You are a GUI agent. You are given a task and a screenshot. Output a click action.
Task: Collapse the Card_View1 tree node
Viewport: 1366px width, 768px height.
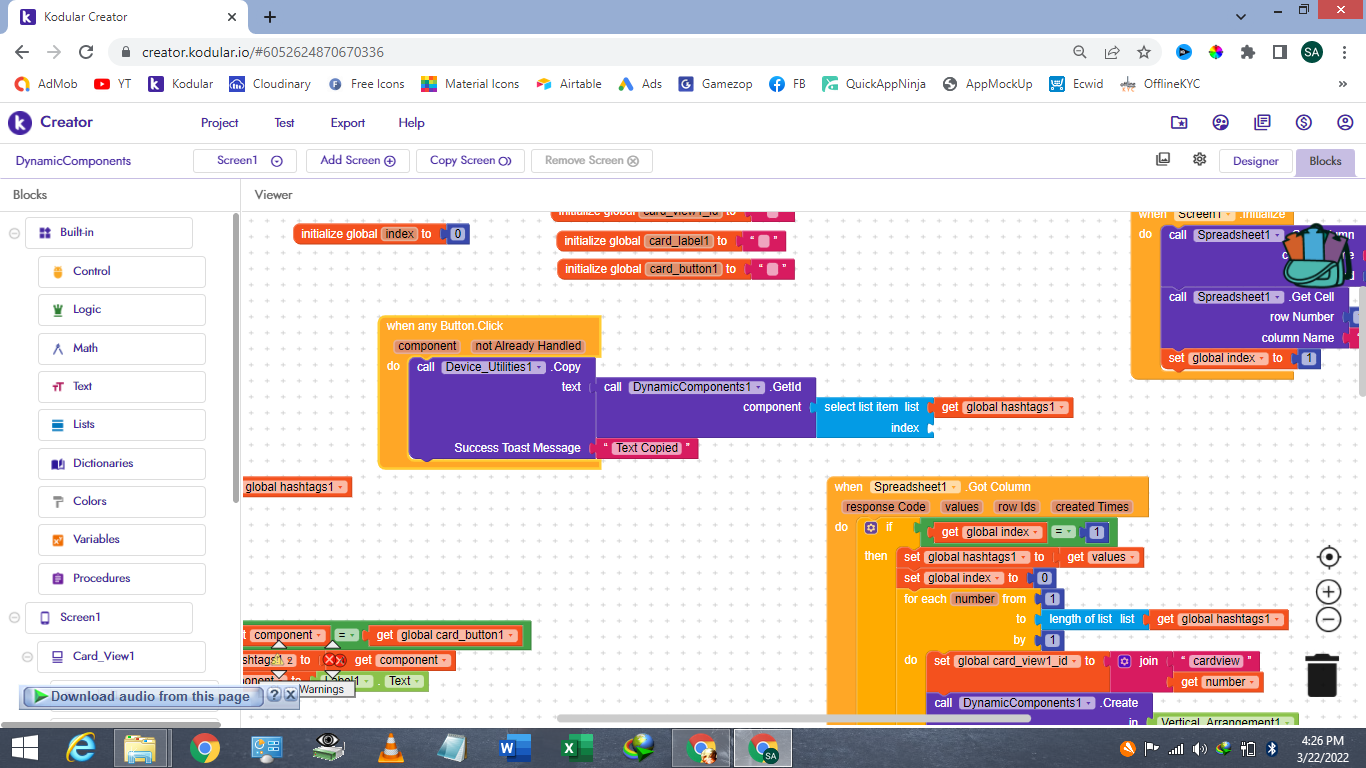pos(27,657)
